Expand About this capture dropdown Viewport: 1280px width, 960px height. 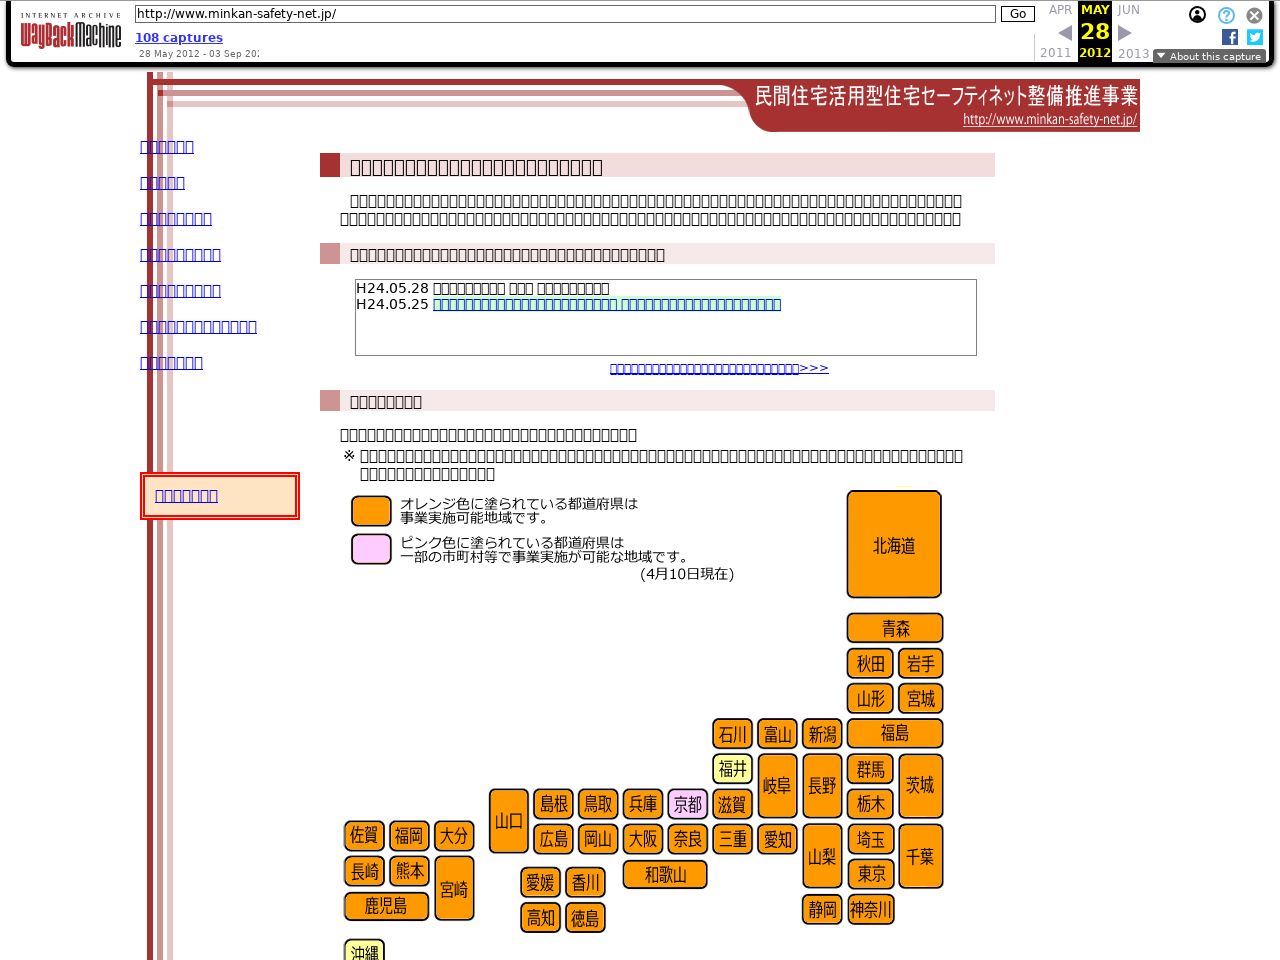click(1209, 56)
